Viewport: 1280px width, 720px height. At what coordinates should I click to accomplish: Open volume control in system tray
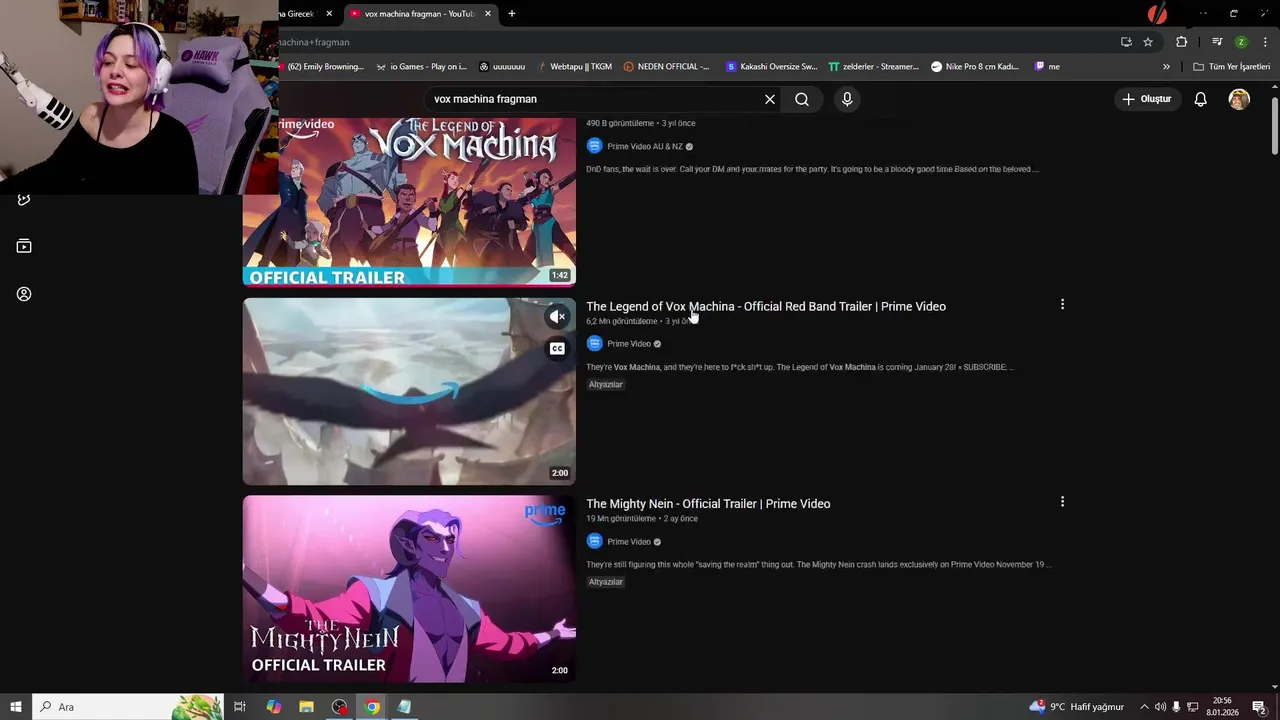1160,707
